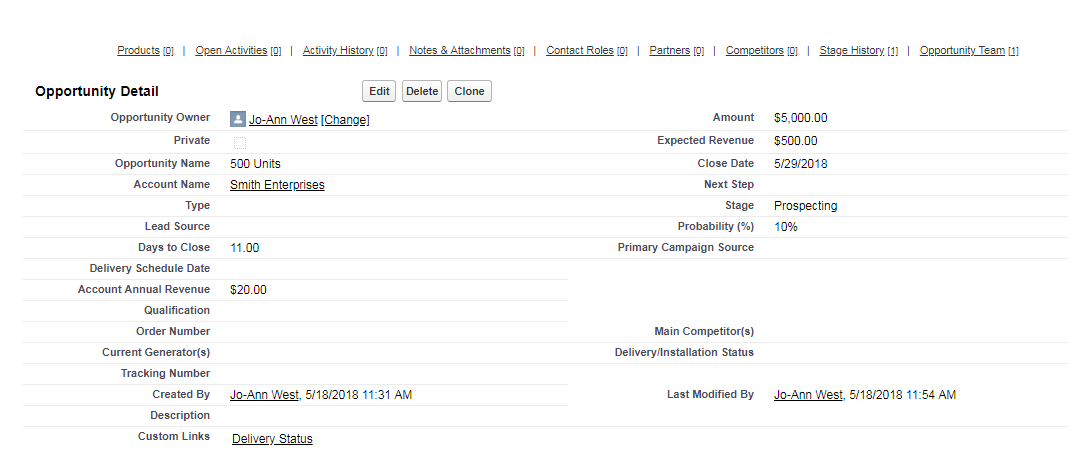The width and height of the screenshot is (1068, 460).
Task: Open Jo-Ann West in Created By field
Action: pos(264,395)
